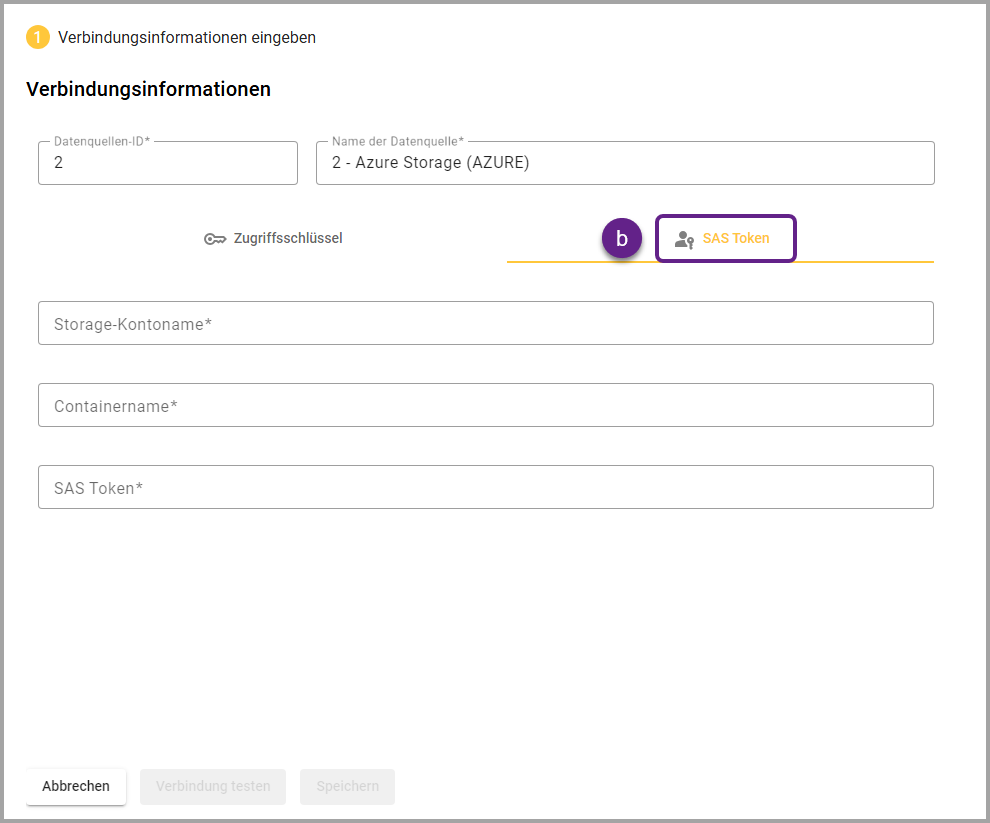The image size is (990, 823).
Task: Switch to the Zugriffsschlüssel tab
Action: (273, 239)
